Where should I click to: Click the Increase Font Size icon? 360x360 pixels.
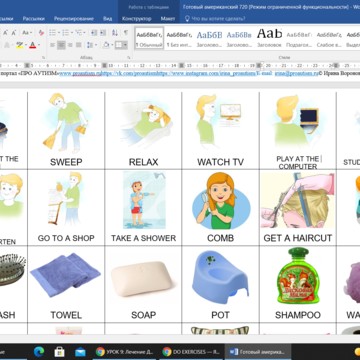[x=6, y=33]
